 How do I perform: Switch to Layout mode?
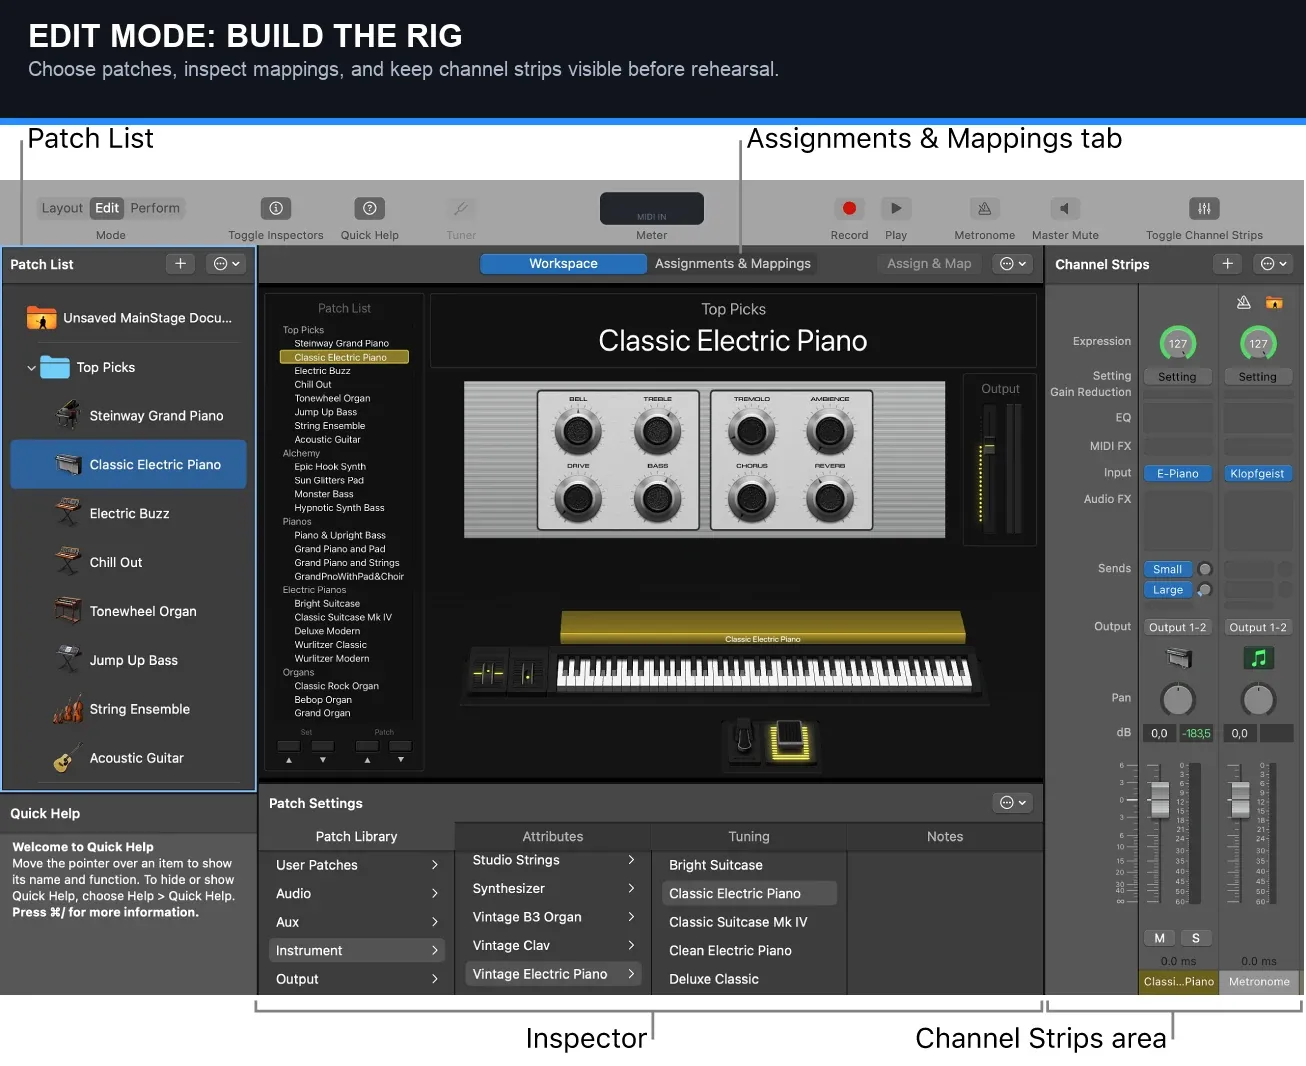[62, 208]
